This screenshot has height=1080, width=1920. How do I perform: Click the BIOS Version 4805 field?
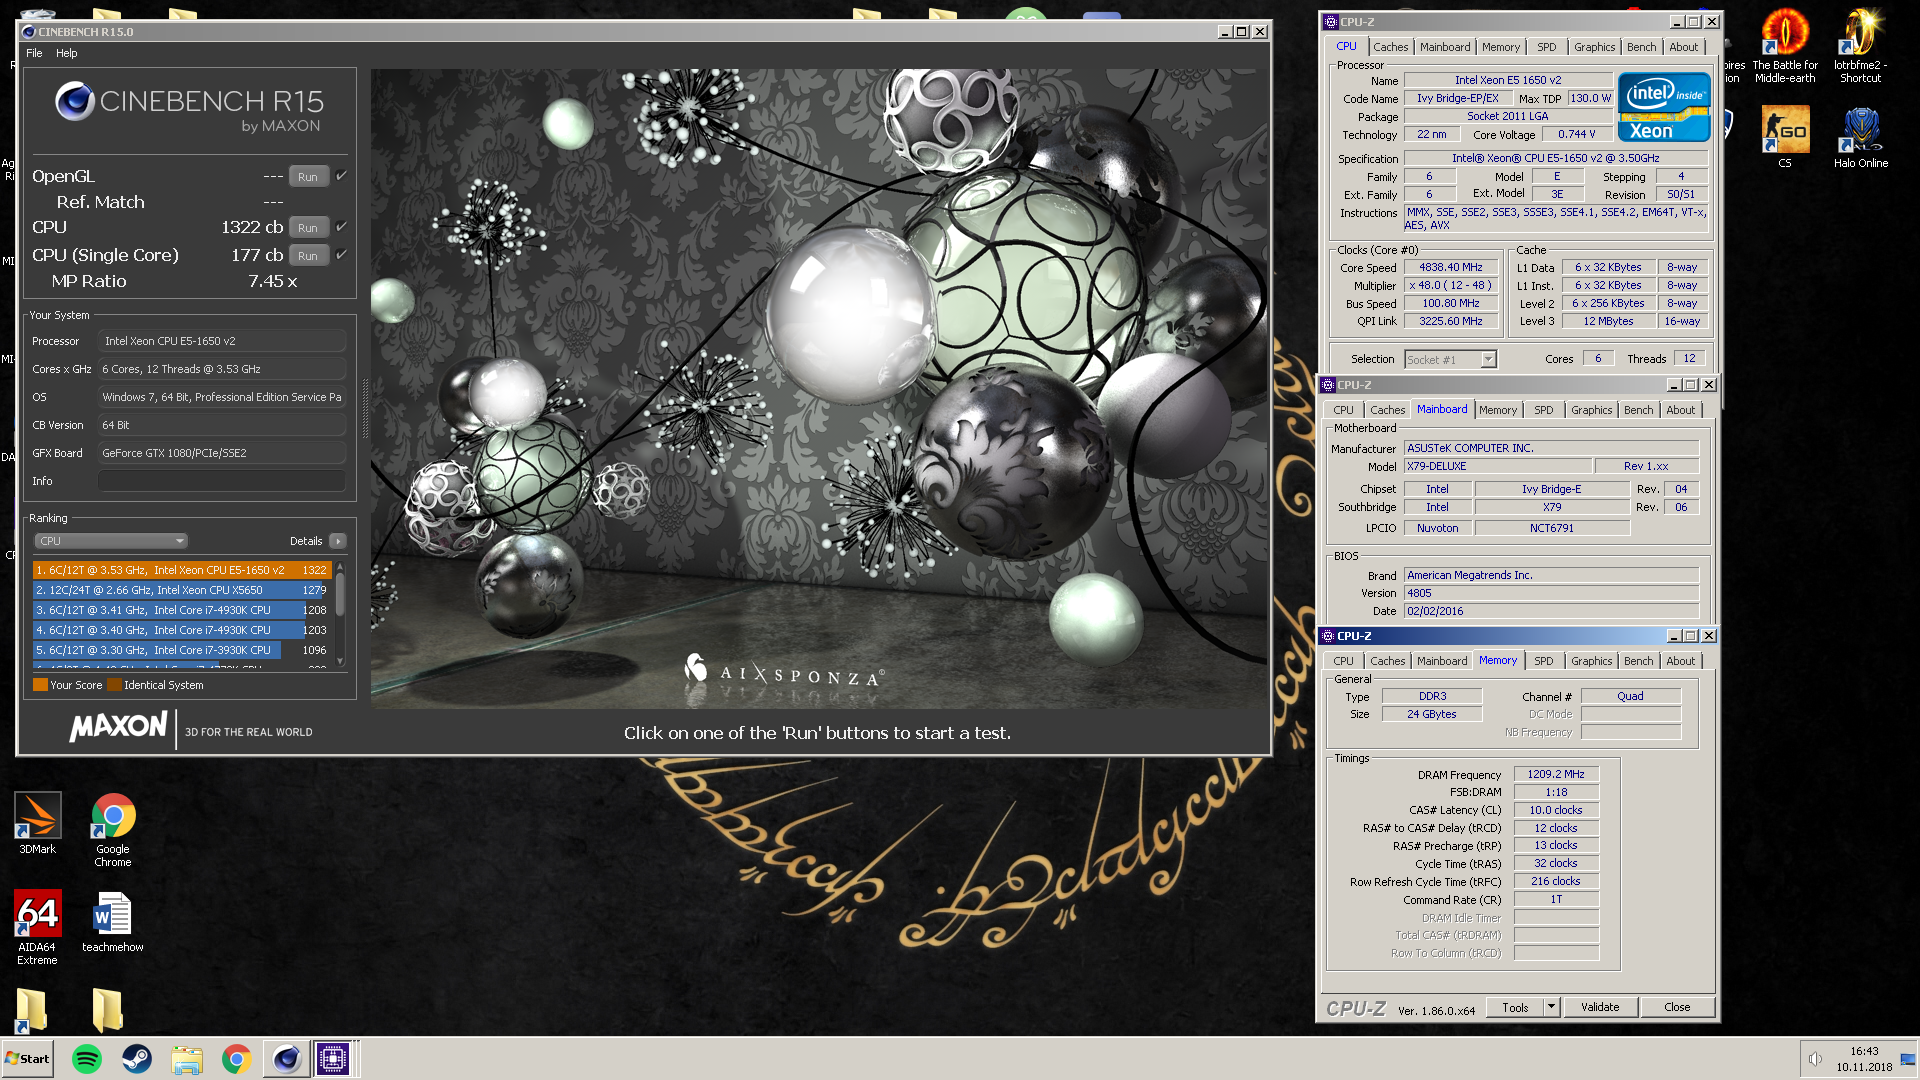pyautogui.click(x=1551, y=593)
